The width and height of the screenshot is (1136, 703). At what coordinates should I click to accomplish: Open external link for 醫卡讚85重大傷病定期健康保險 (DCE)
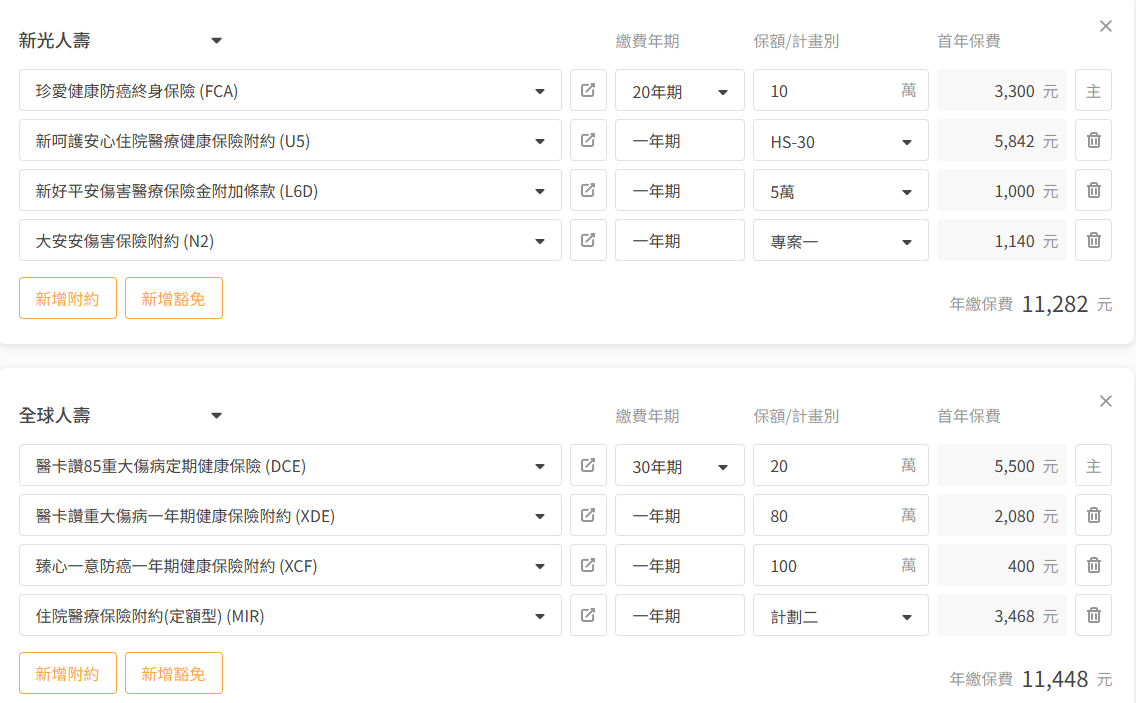tap(588, 466)
